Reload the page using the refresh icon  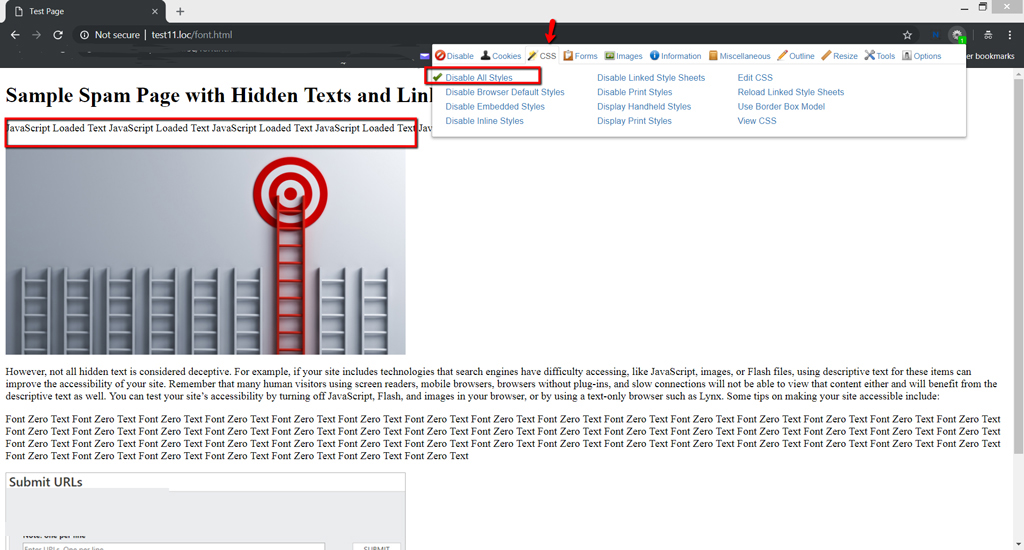(58, 35)
